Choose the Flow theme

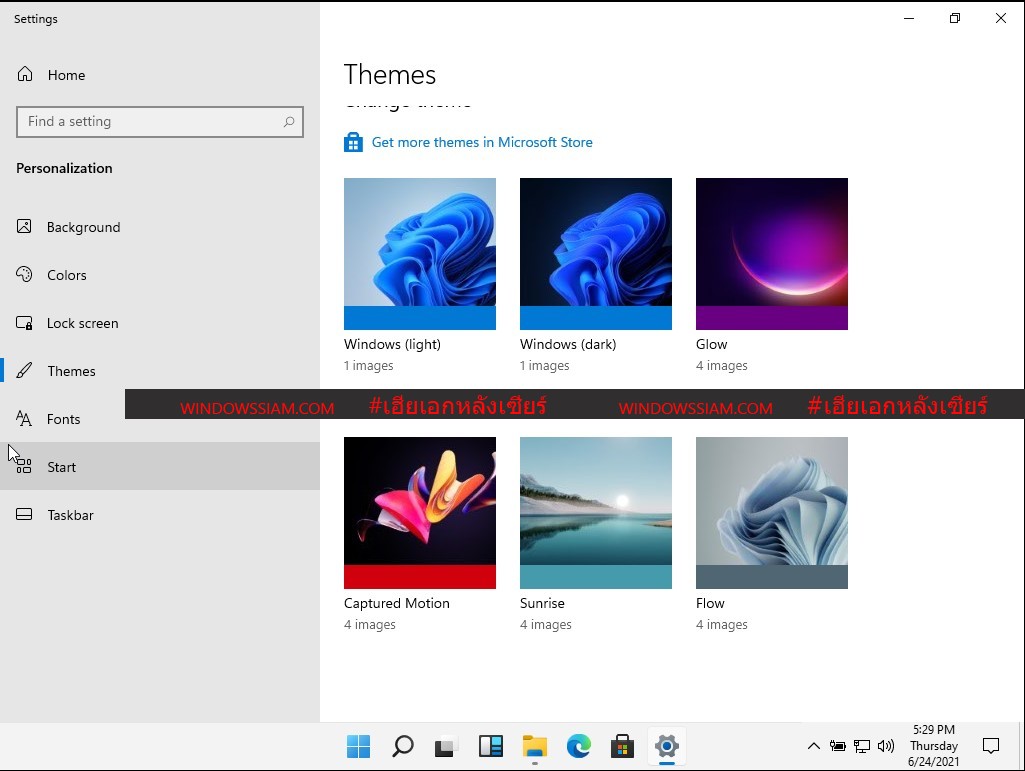pos(771,513)
